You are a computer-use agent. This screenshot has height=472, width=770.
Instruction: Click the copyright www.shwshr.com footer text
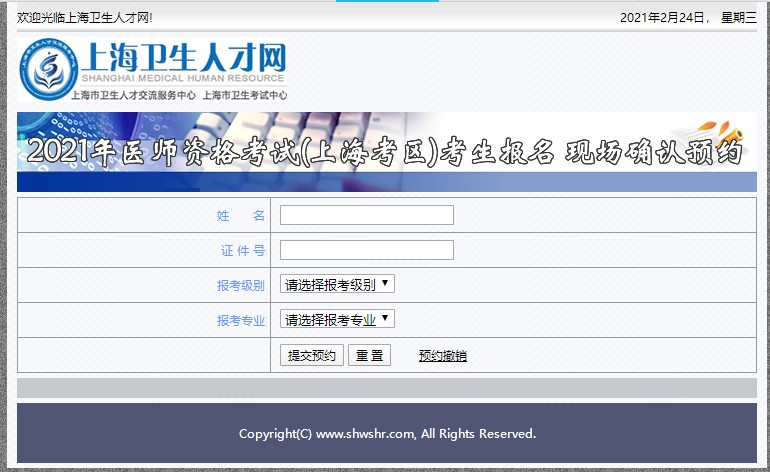tap(387, 434)
